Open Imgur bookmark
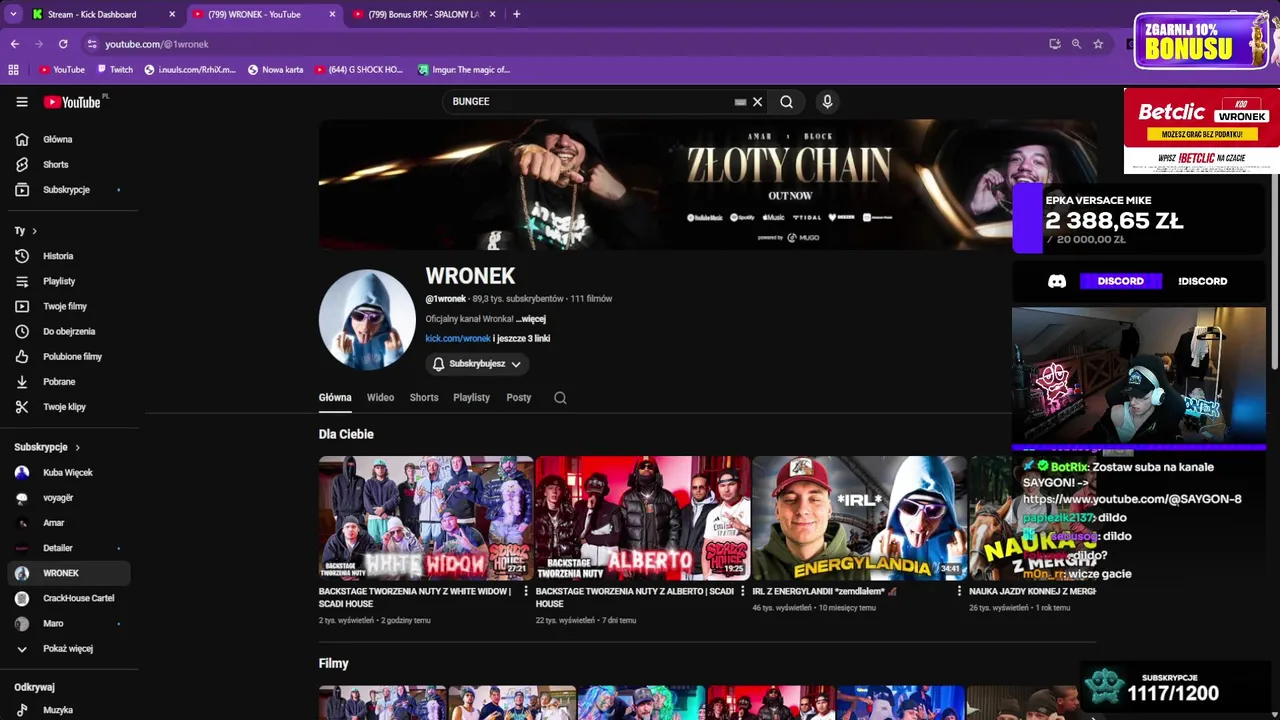The image size is (1280, 720). click(x=464, y=70)
